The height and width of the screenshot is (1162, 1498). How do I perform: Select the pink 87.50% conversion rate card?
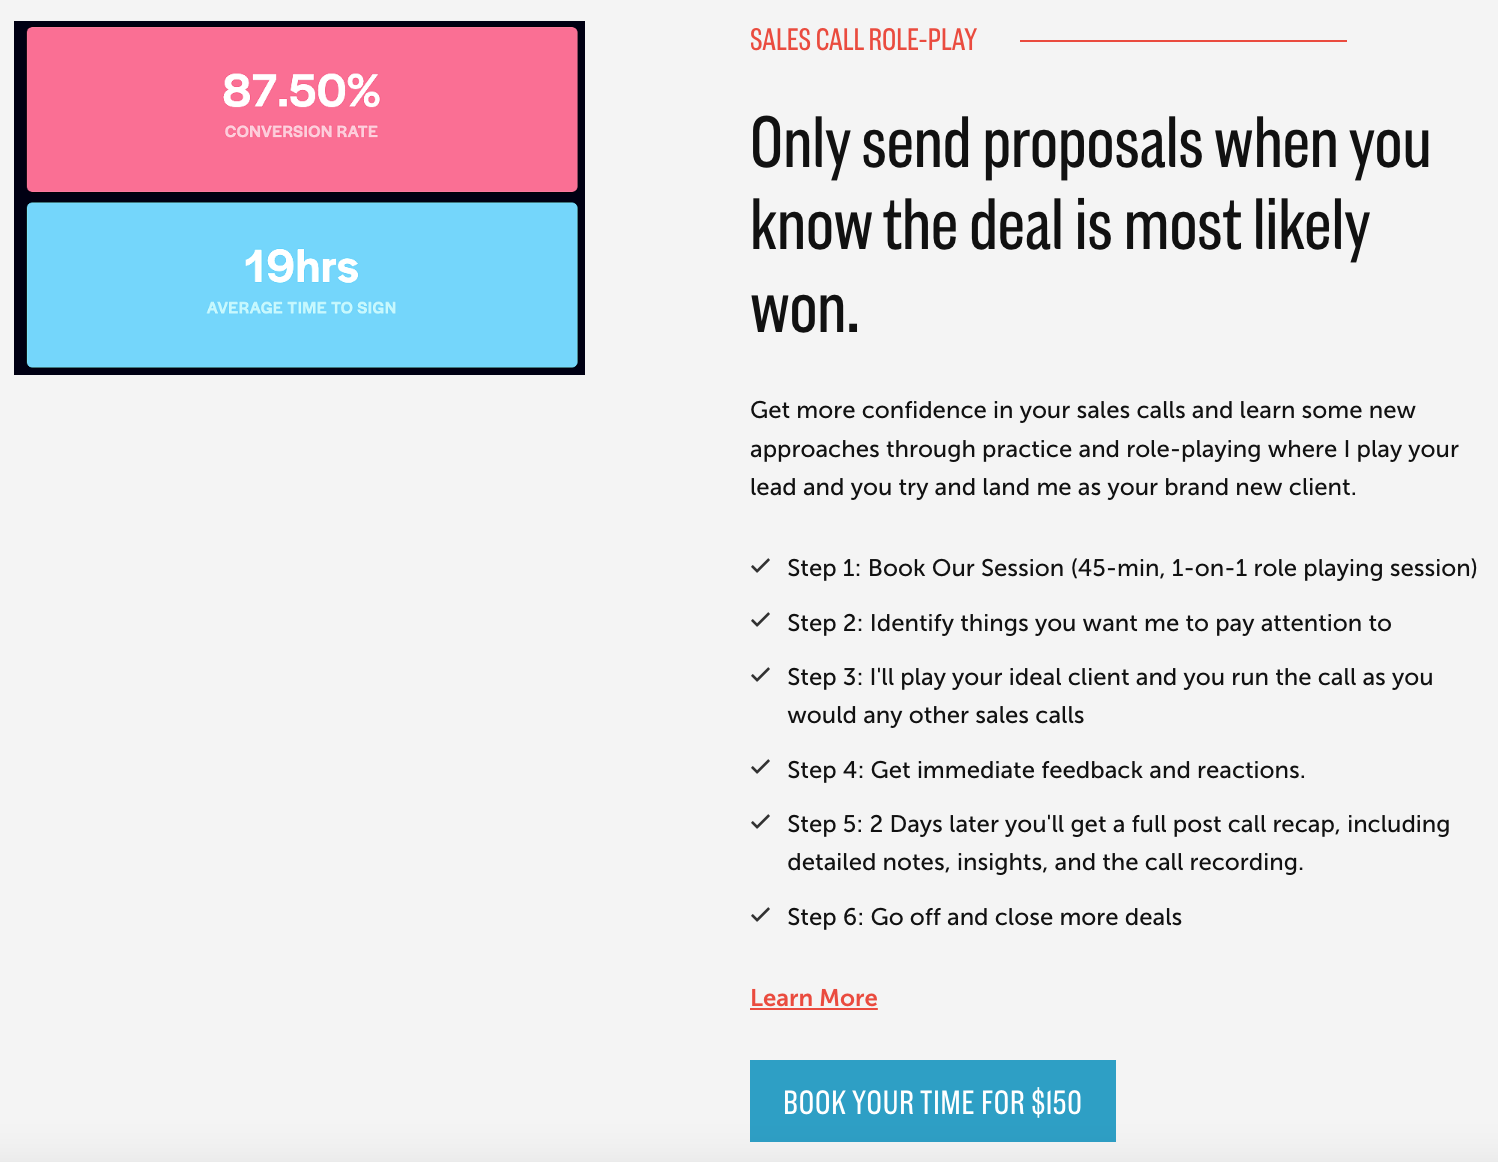(302, 109)
